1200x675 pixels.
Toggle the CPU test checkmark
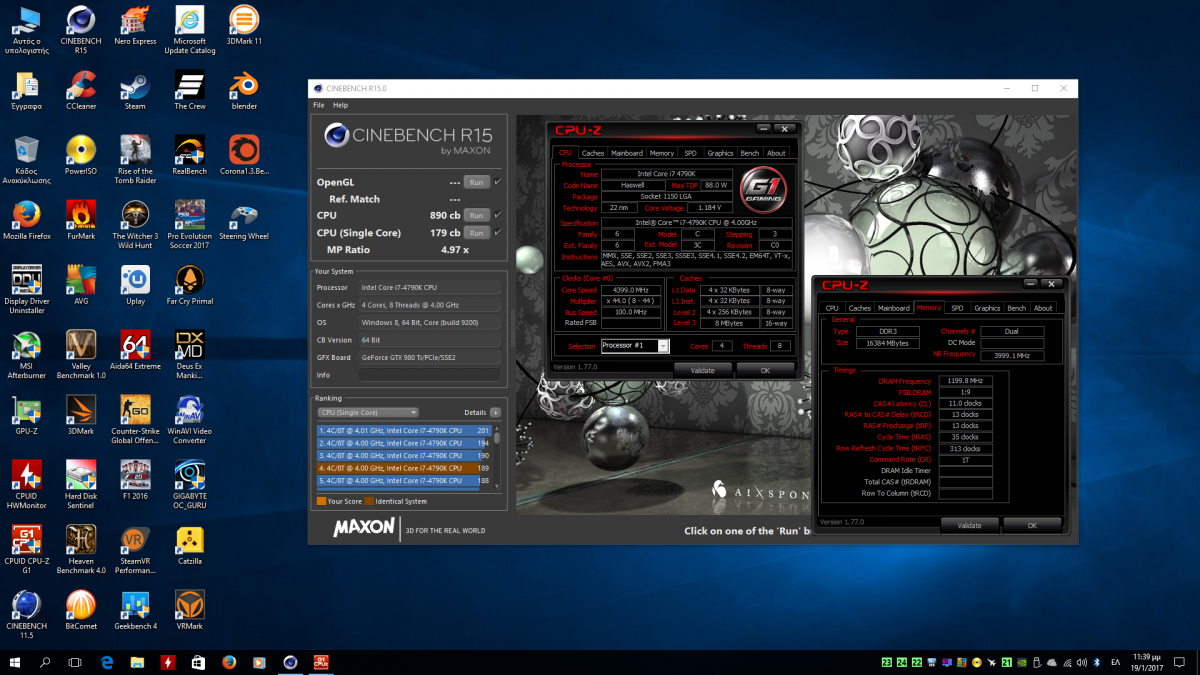(x=498, y=215)
